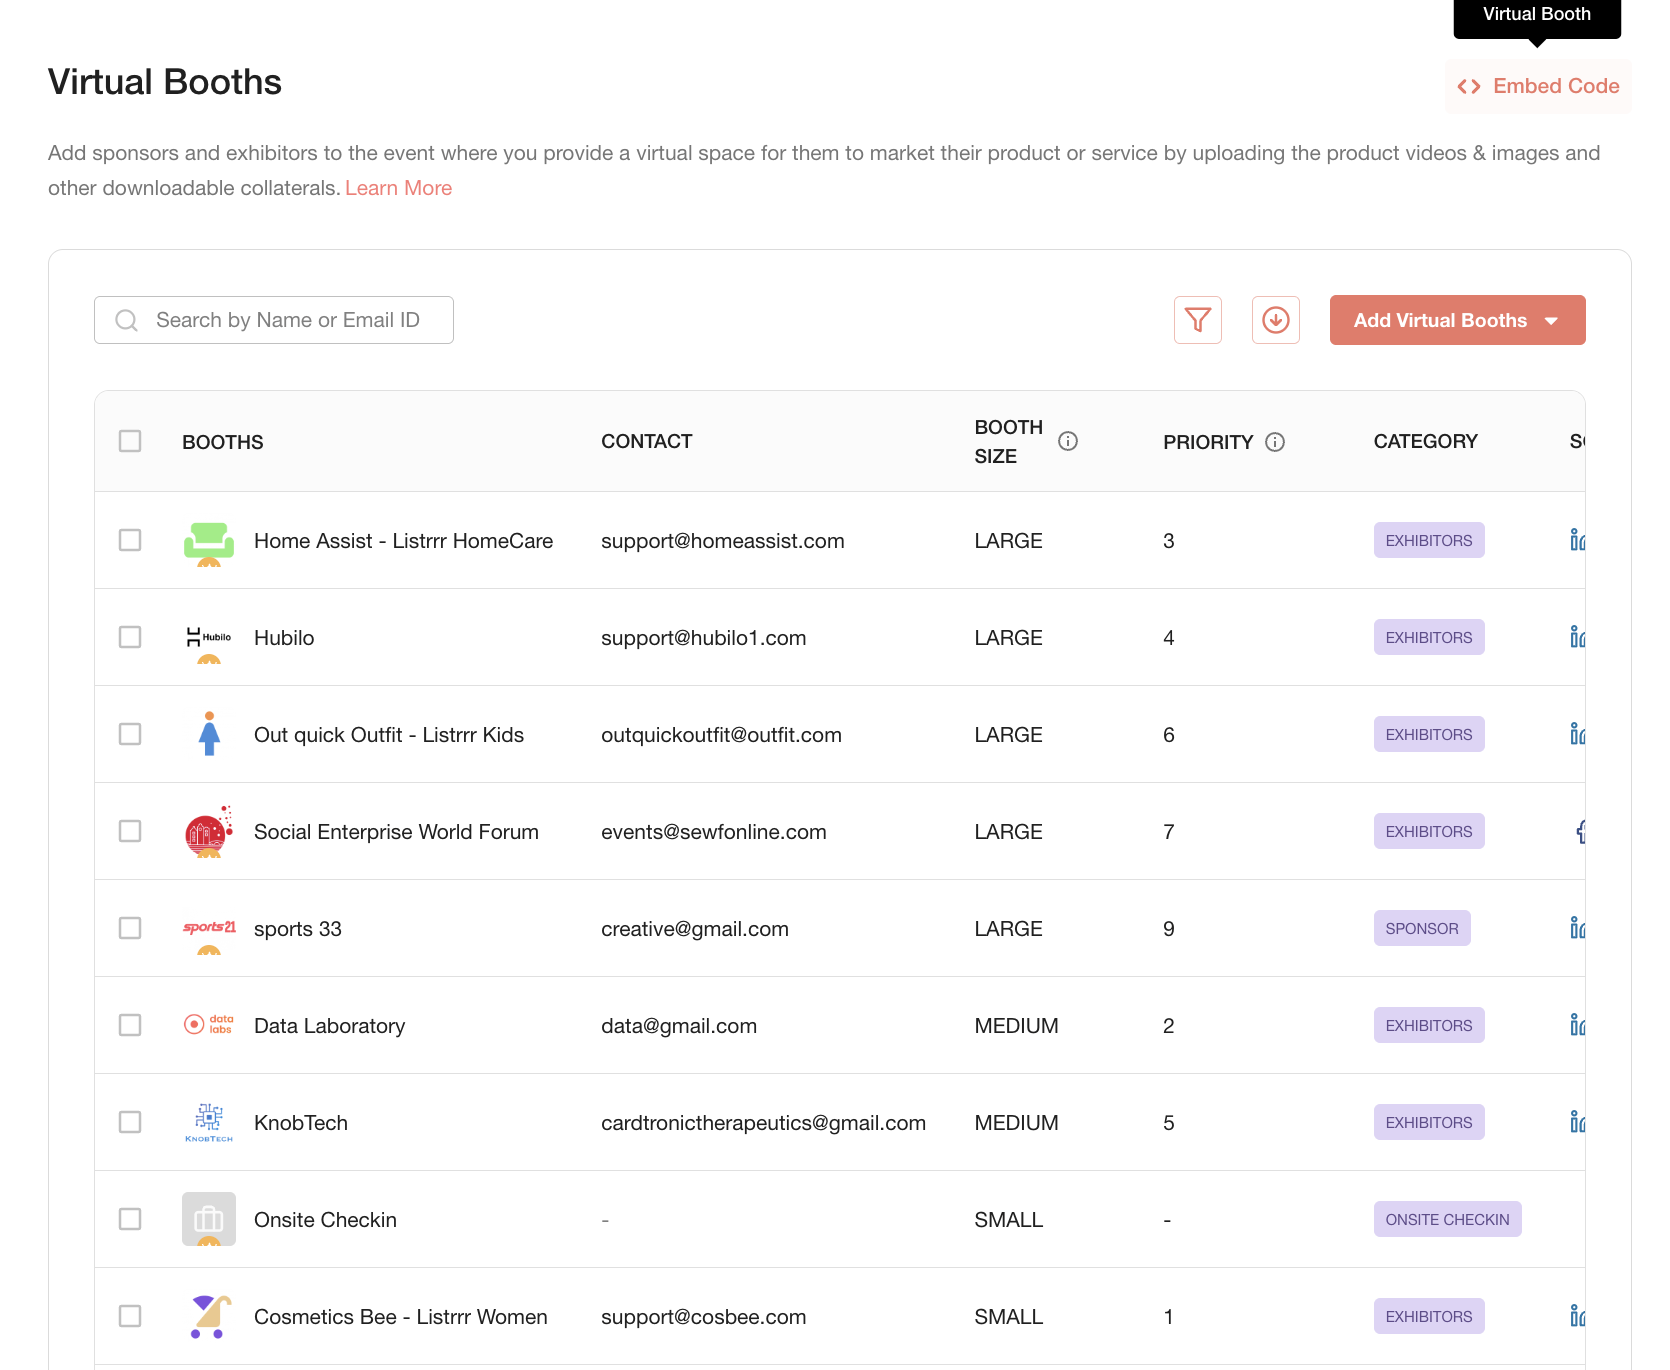Click the SPONSOR tag for sports 33
Viewport: 1670px width, 1370px height.
coord(1422,928)
